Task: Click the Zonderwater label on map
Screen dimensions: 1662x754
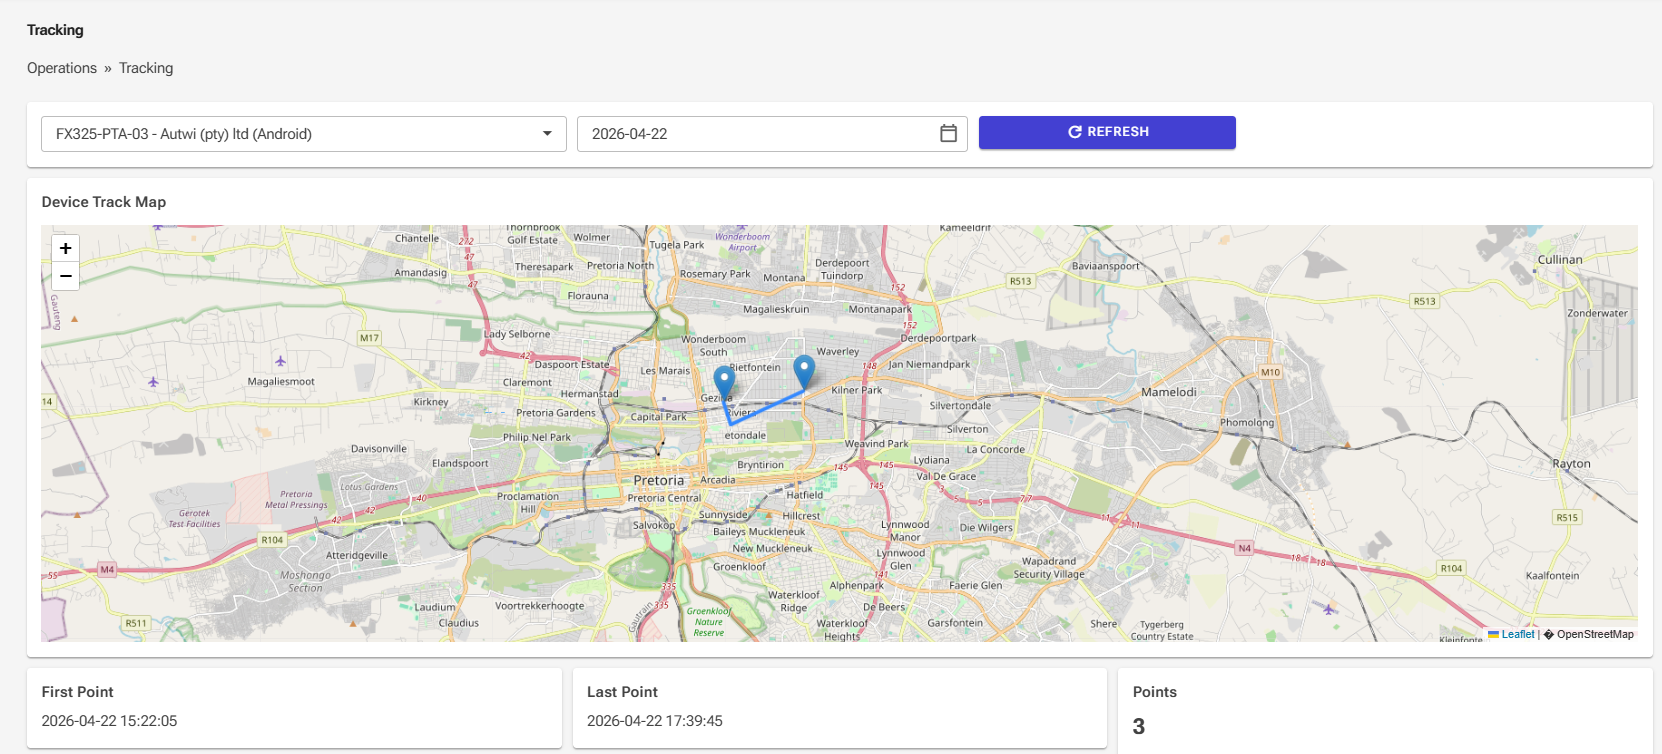Action: 1598,313
